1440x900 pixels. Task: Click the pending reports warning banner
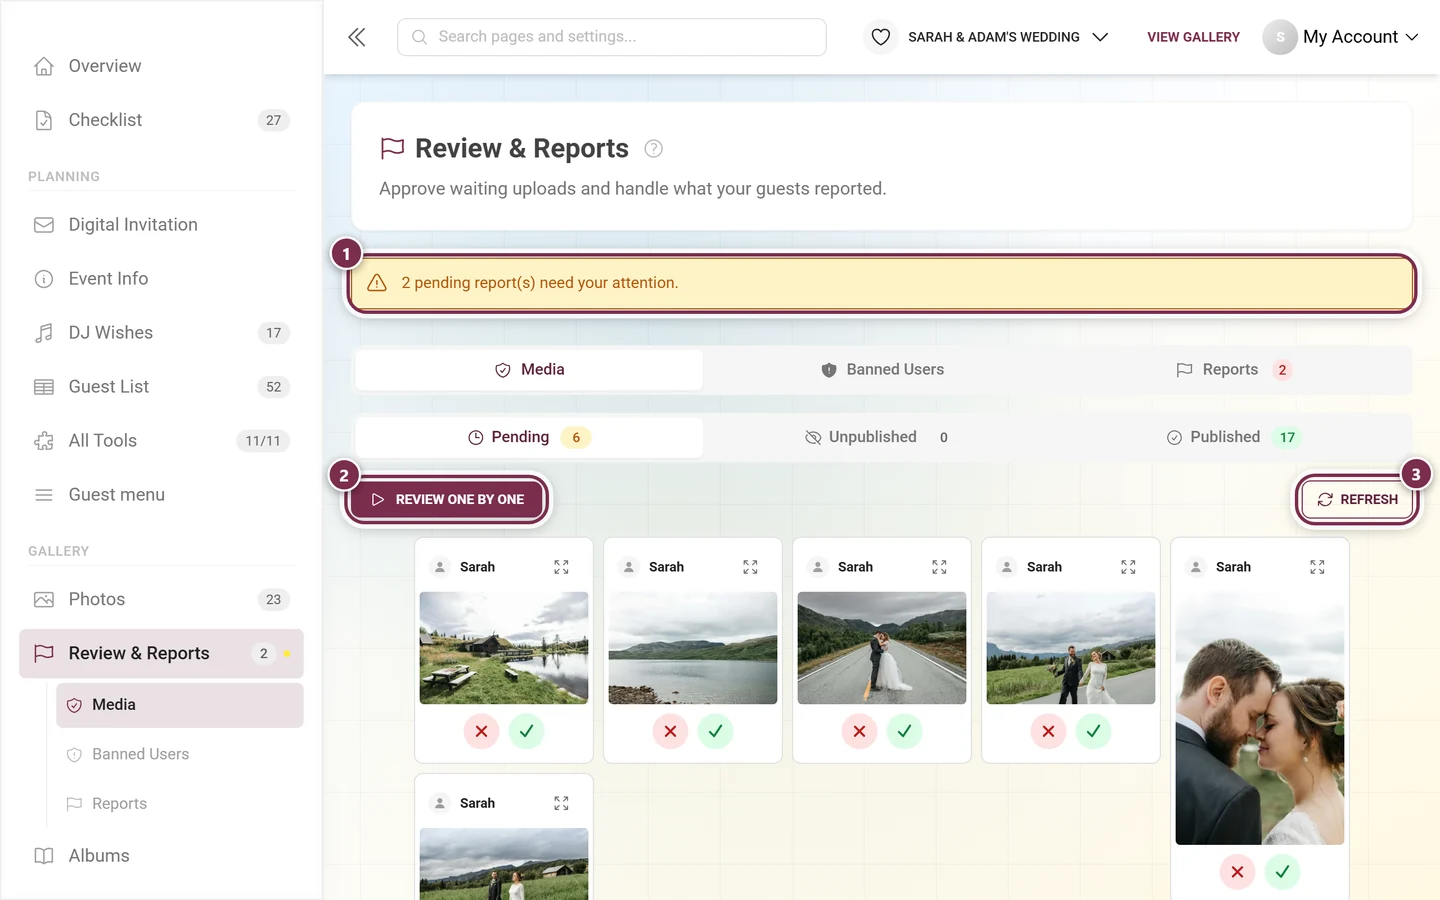click(882, 283)
